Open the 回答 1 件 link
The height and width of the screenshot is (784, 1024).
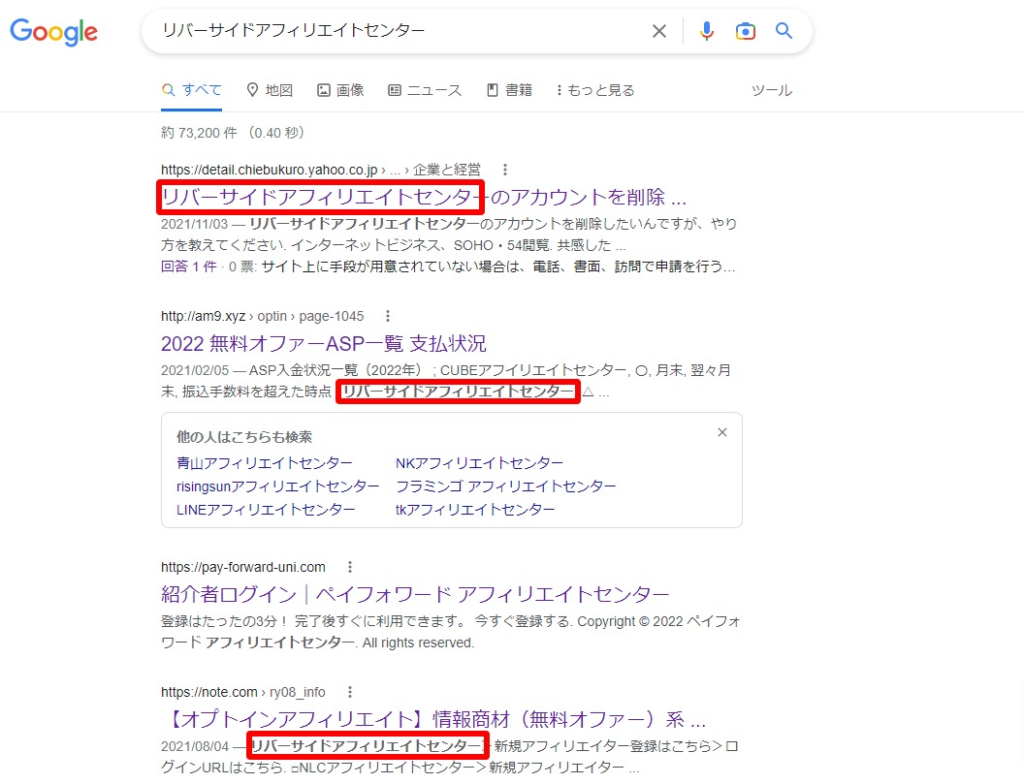(x=189, y=267)
